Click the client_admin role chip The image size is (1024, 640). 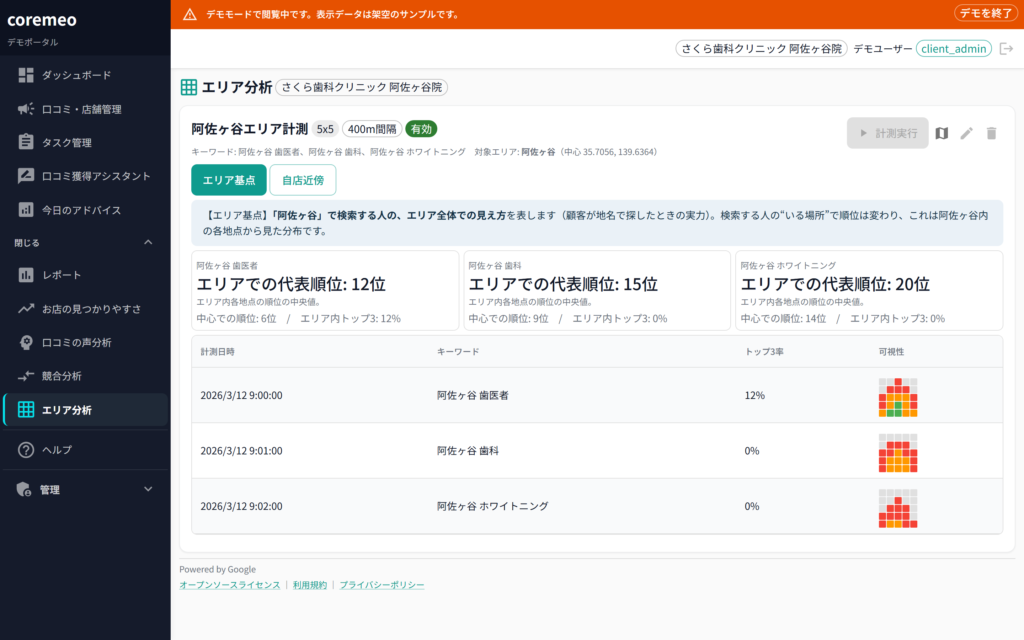(953, 48)
